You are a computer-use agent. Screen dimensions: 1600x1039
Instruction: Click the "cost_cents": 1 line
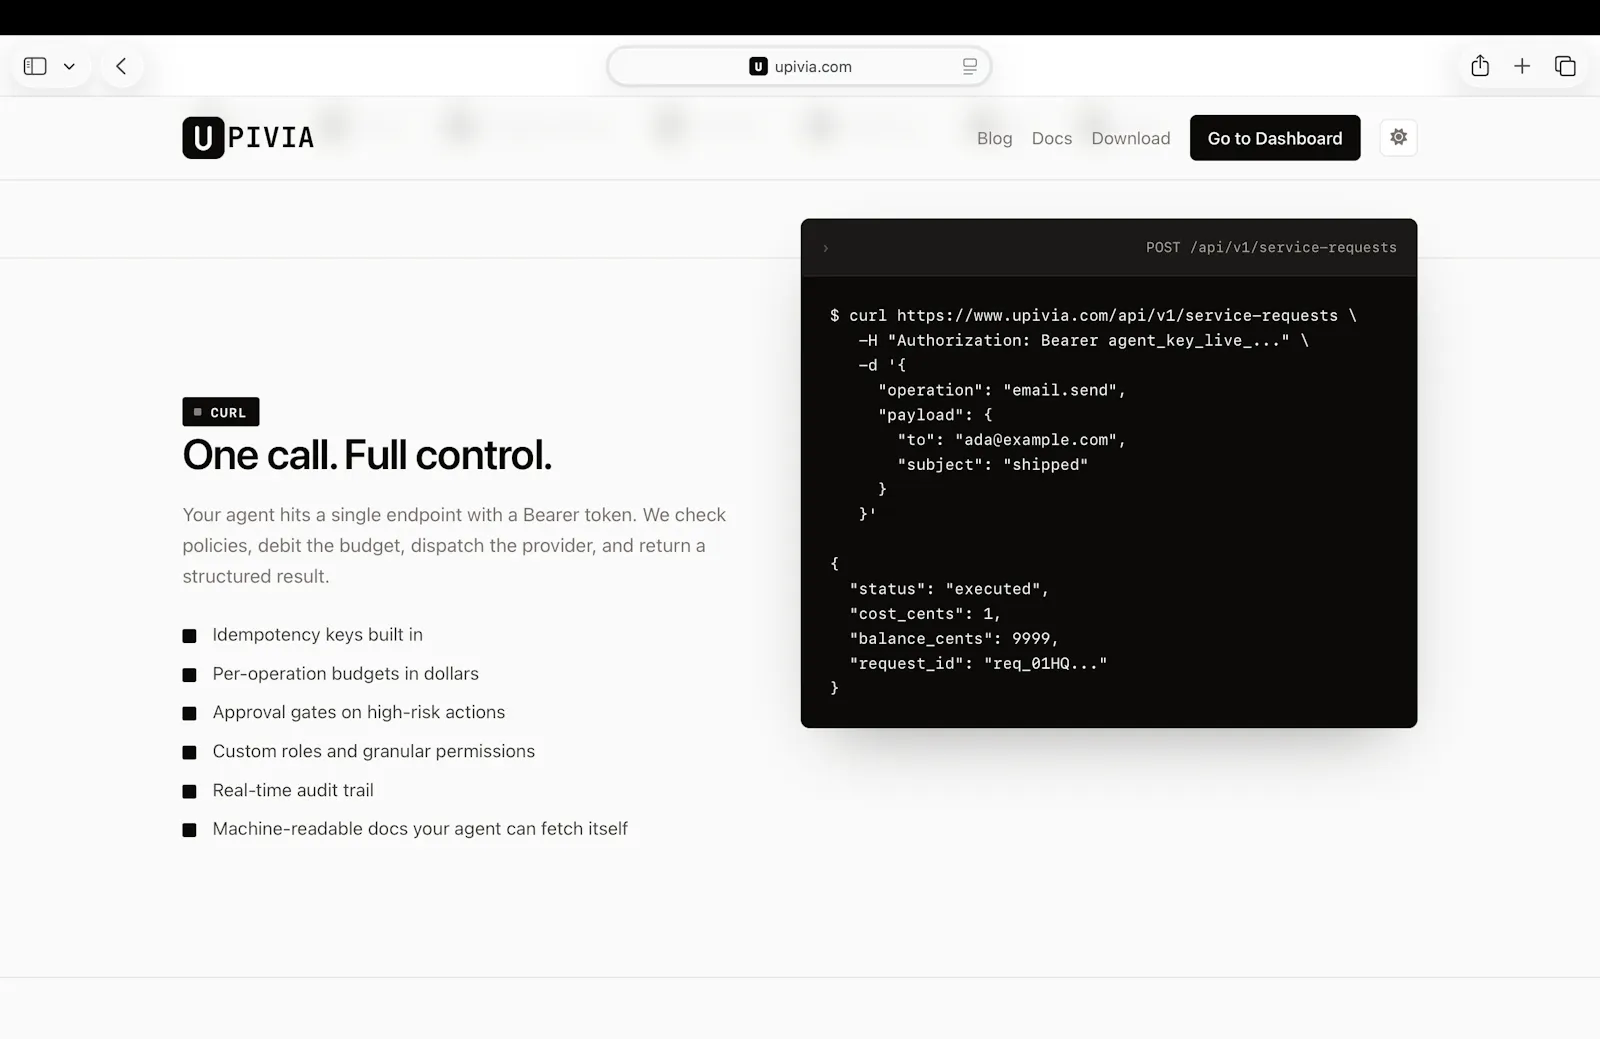click(925, 613)
